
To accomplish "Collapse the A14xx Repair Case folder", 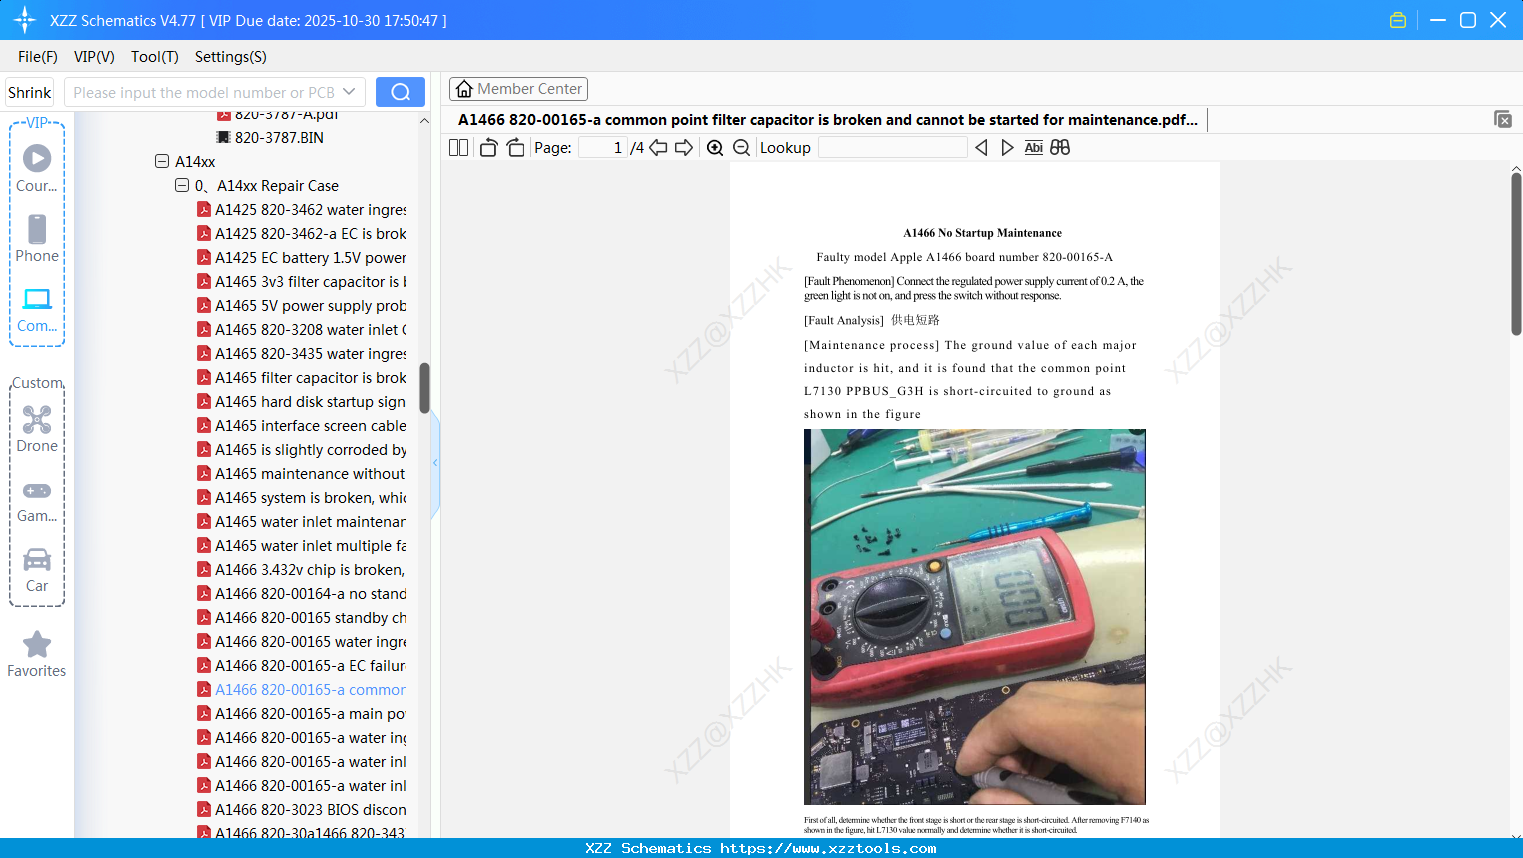I will pyautogui.click(x=182, y=185).
